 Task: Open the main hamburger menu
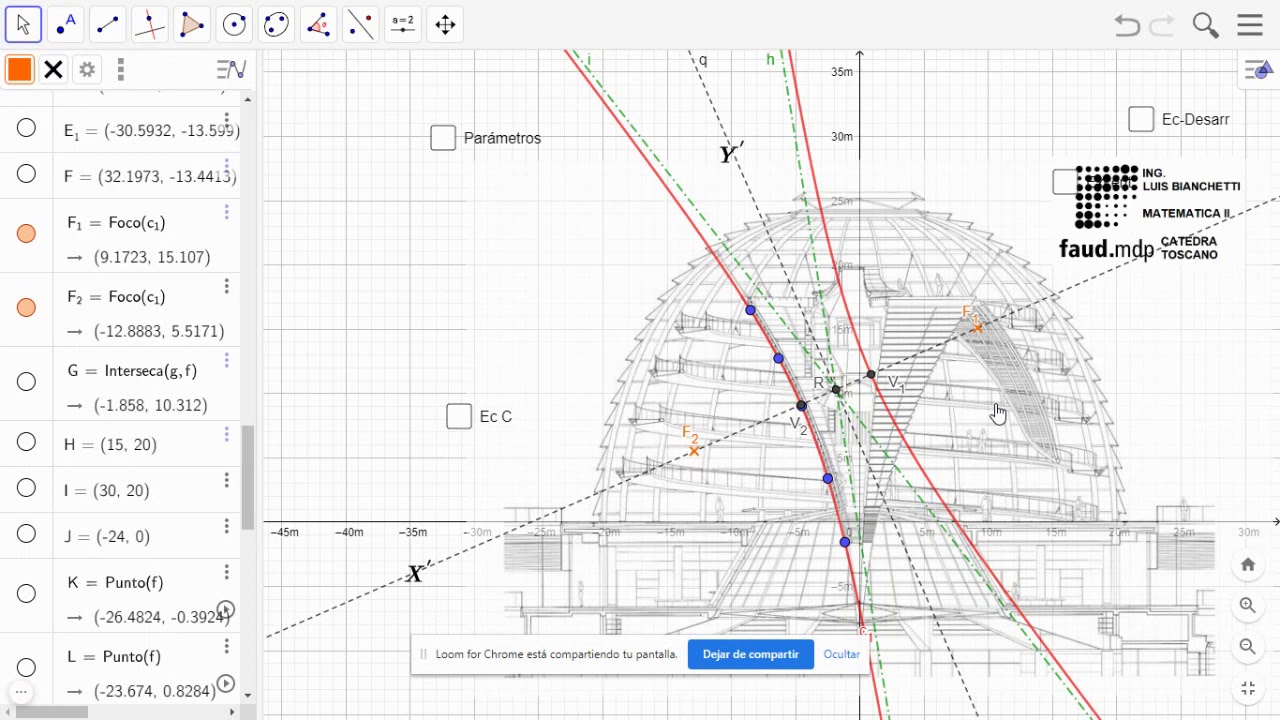tap(1250, 26)
